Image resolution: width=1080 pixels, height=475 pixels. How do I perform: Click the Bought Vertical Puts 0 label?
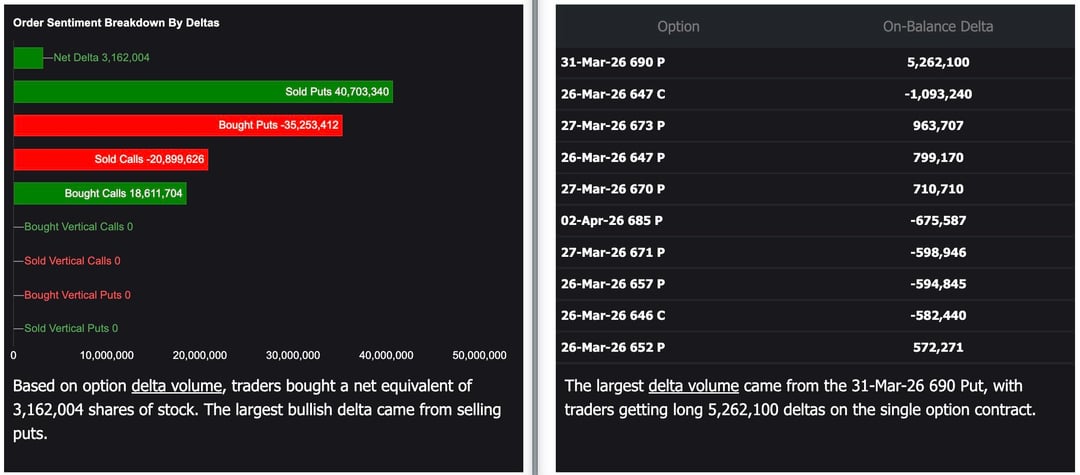pos(77,295)
